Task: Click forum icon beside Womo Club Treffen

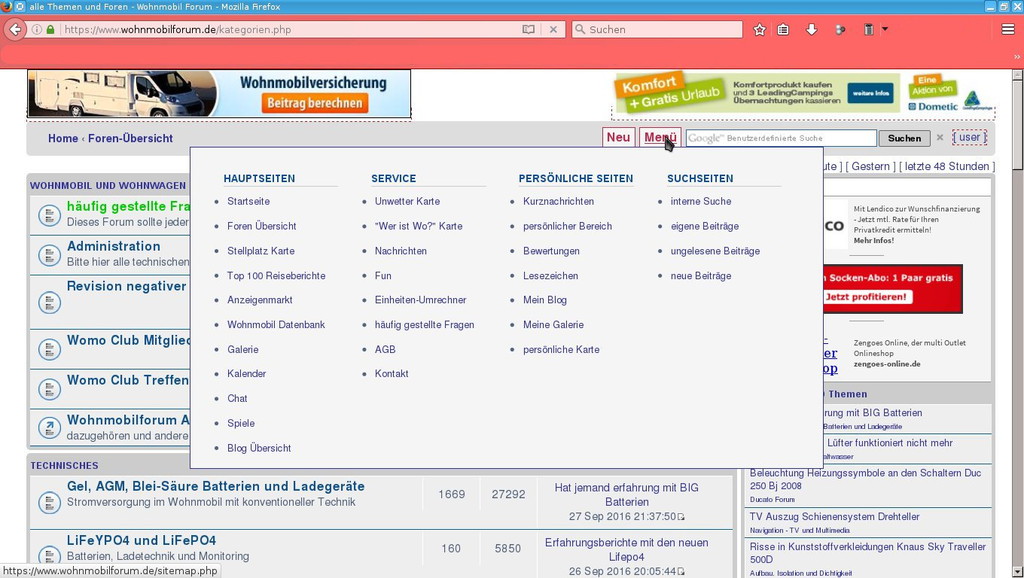Action: [x=49, y=389]
